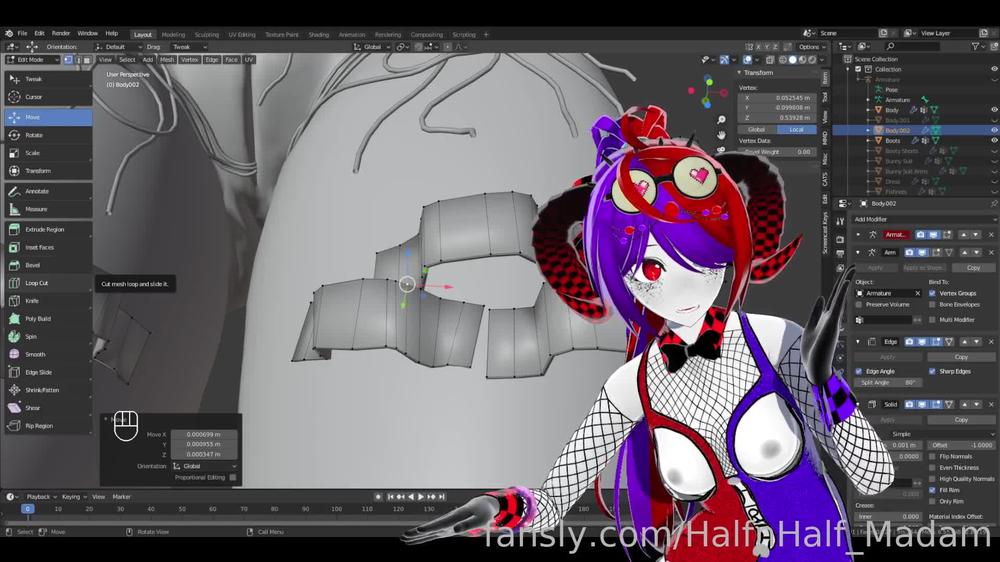This screenshot has height=562, width=1000.
Task: Open the Global transform orientation dropdown
Action: tap(372, 47)
